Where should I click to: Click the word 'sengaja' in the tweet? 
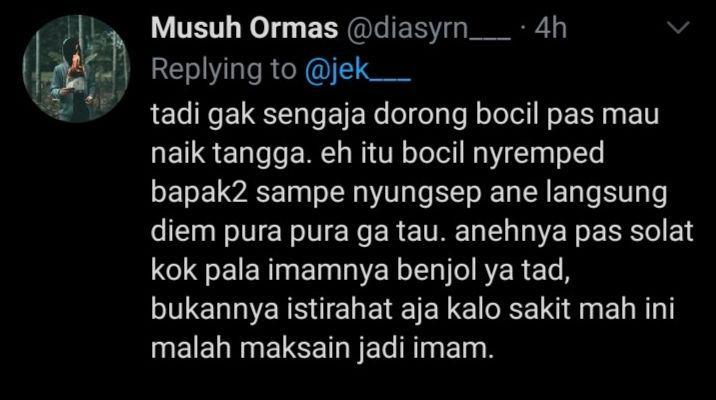(314, 115)
